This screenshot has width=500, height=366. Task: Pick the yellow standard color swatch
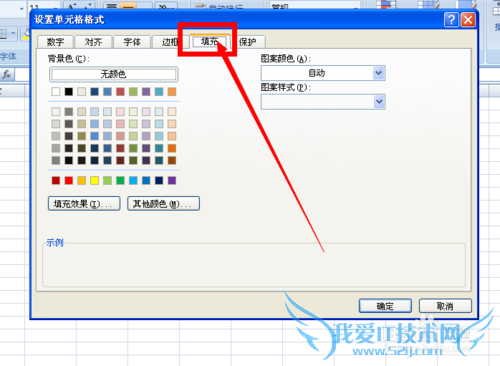[95, 180]
